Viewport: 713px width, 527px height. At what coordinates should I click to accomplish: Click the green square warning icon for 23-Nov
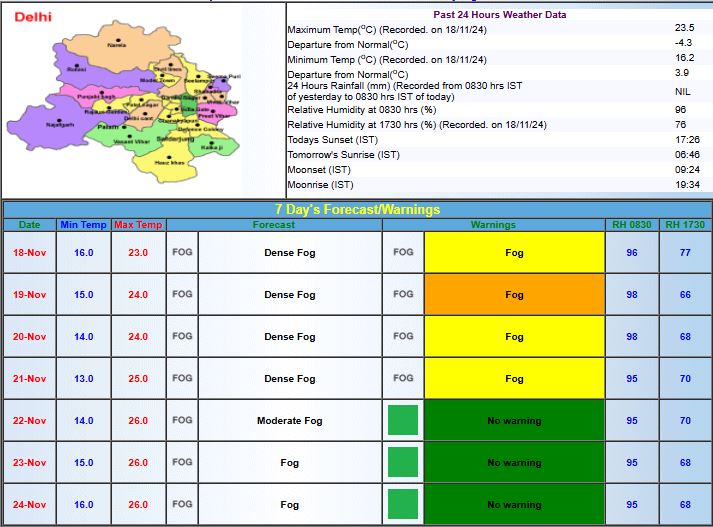(x=403, y=462)
